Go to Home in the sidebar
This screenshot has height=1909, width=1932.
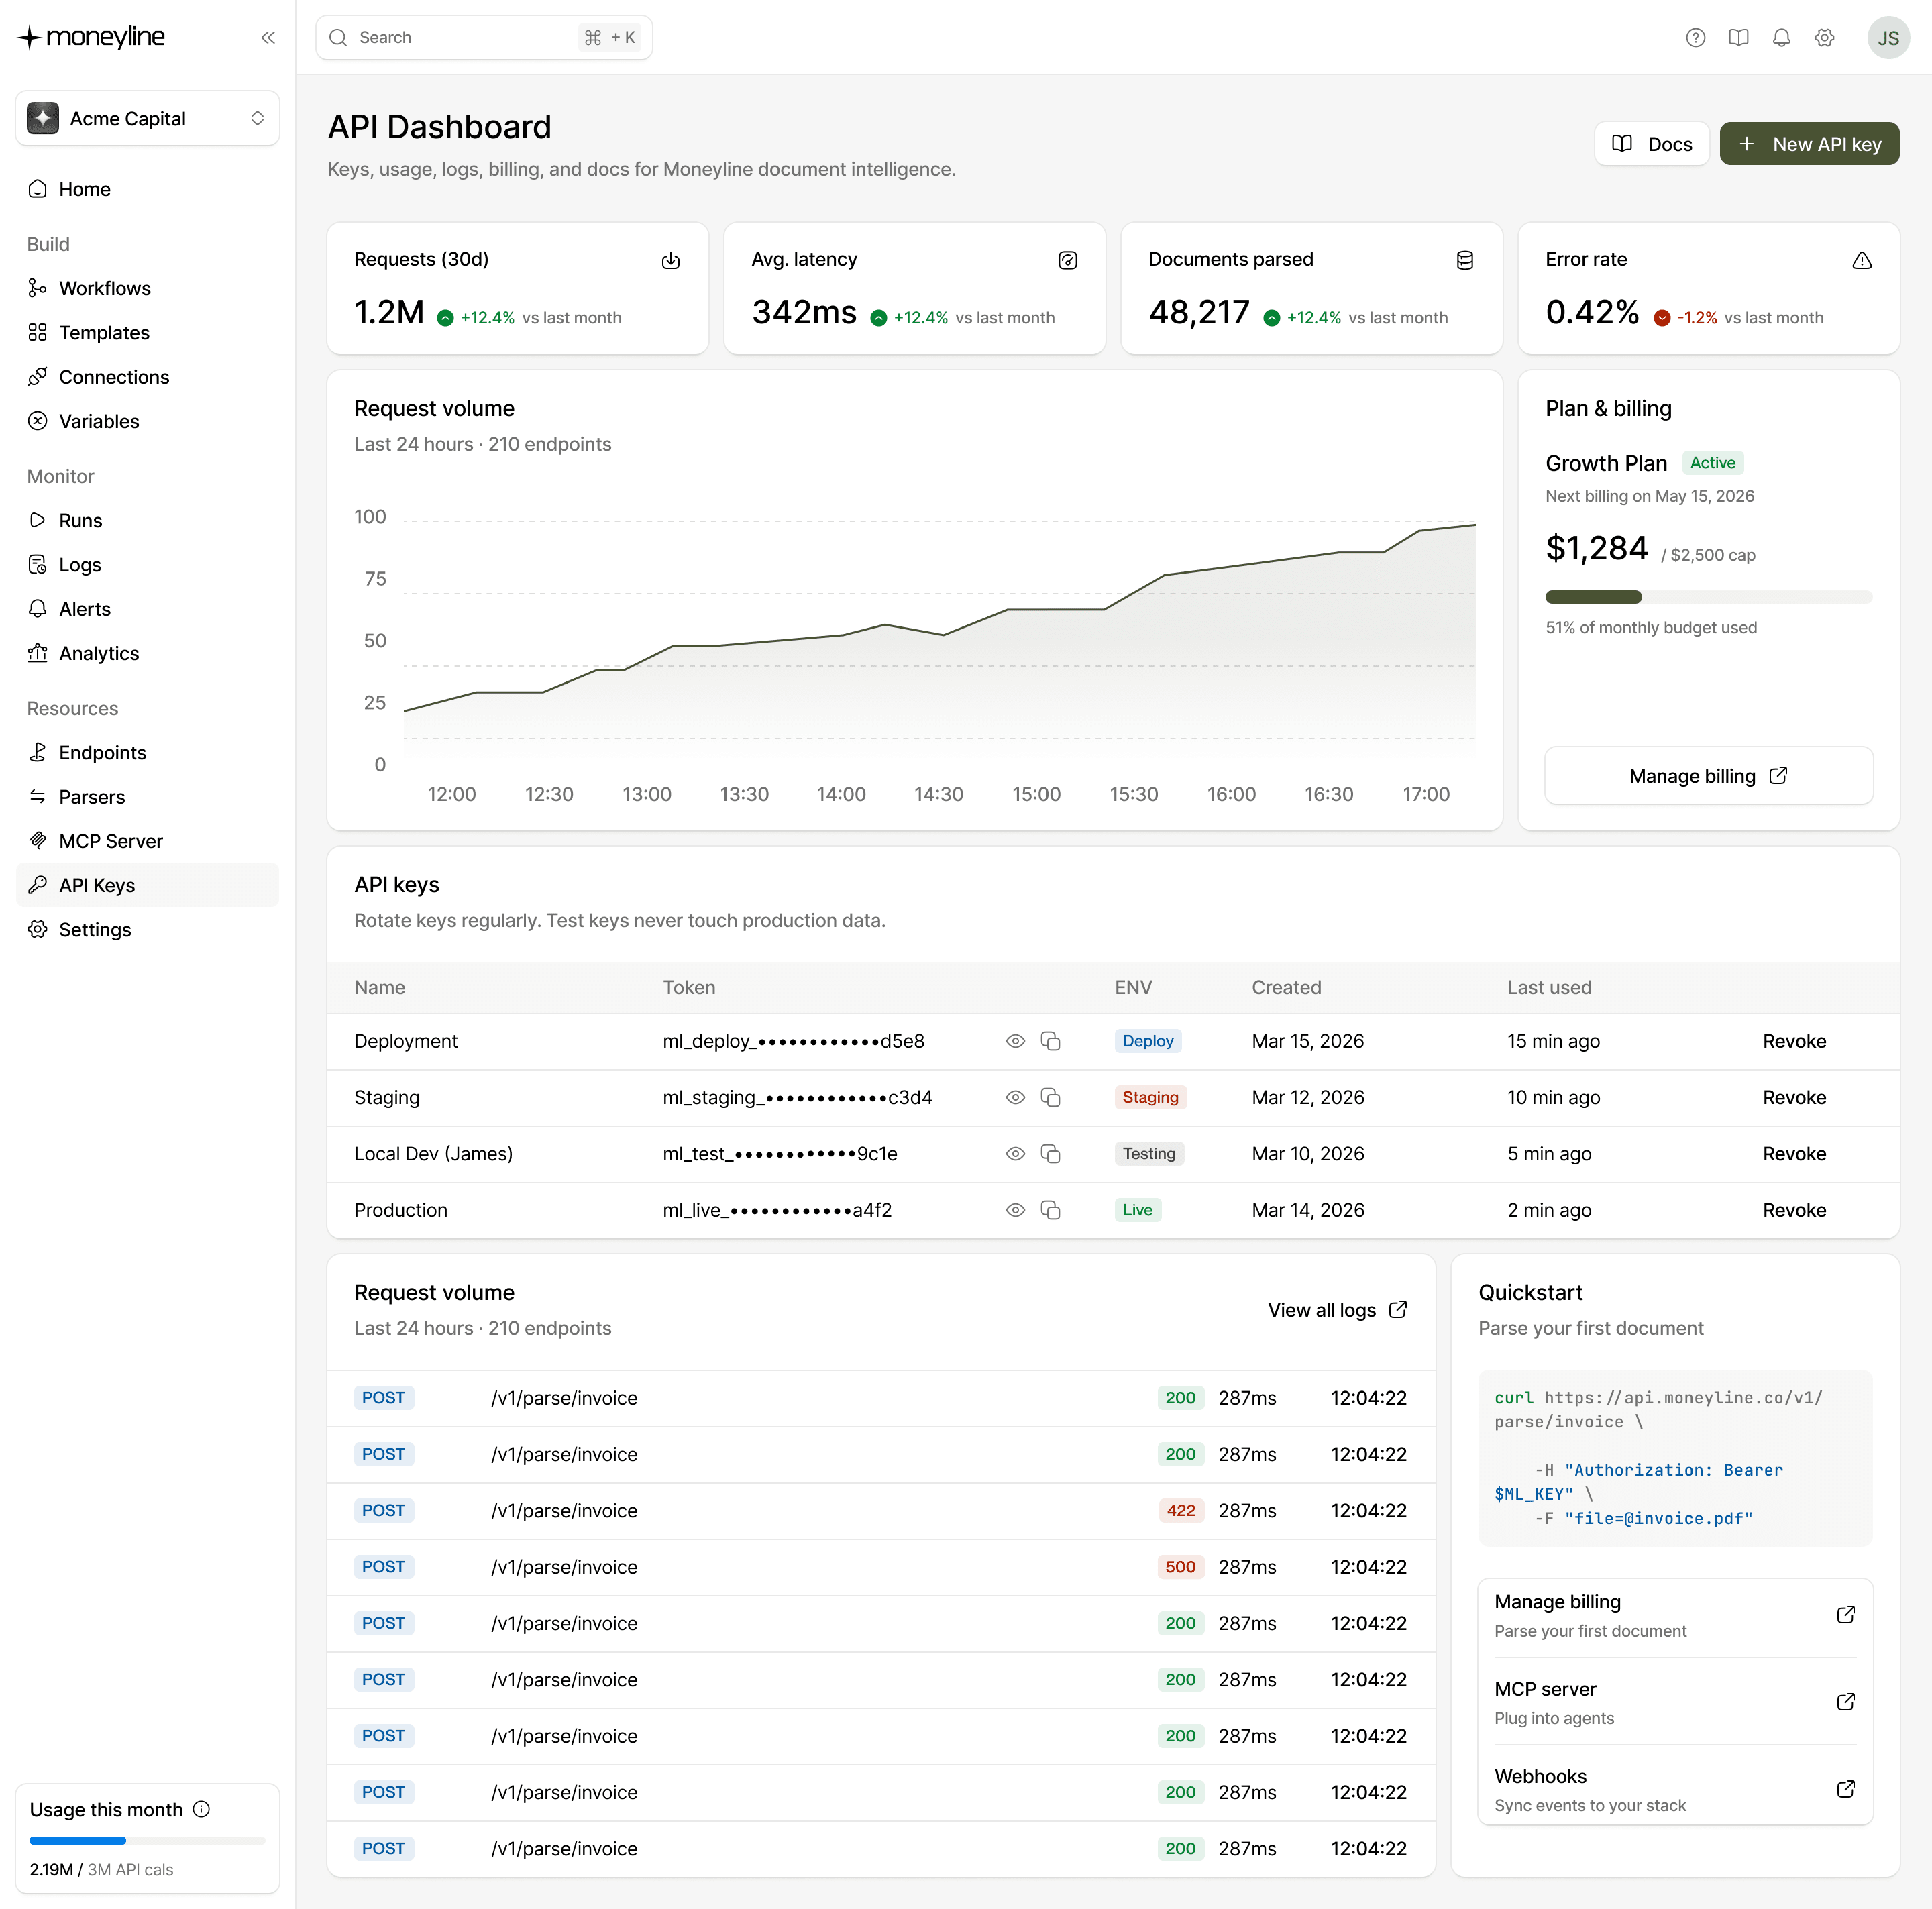coord(147,189)
